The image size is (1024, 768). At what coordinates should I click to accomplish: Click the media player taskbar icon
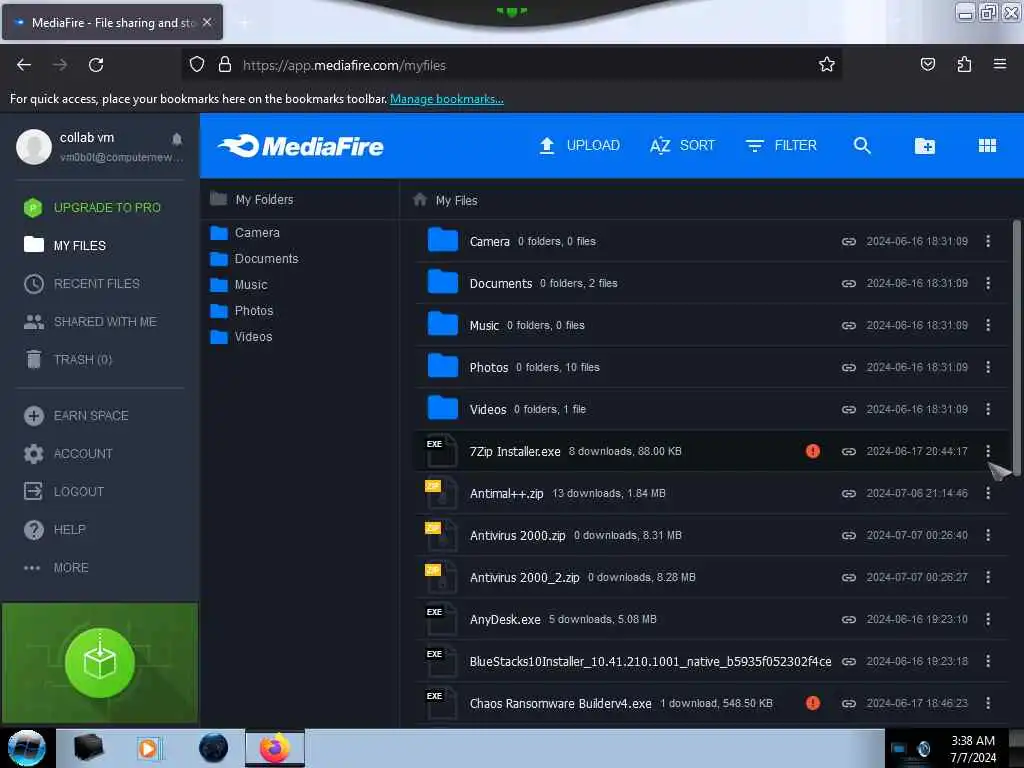pos(148,748)
